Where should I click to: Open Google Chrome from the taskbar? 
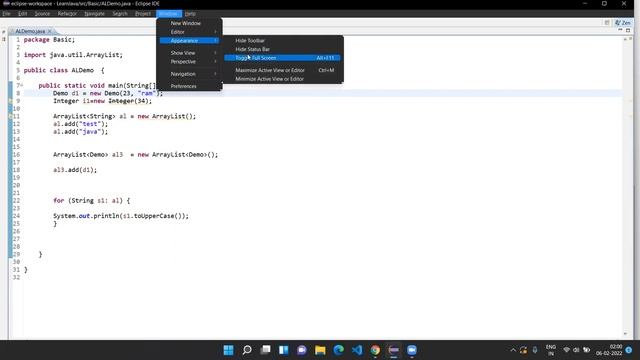[x=376, y=350]
